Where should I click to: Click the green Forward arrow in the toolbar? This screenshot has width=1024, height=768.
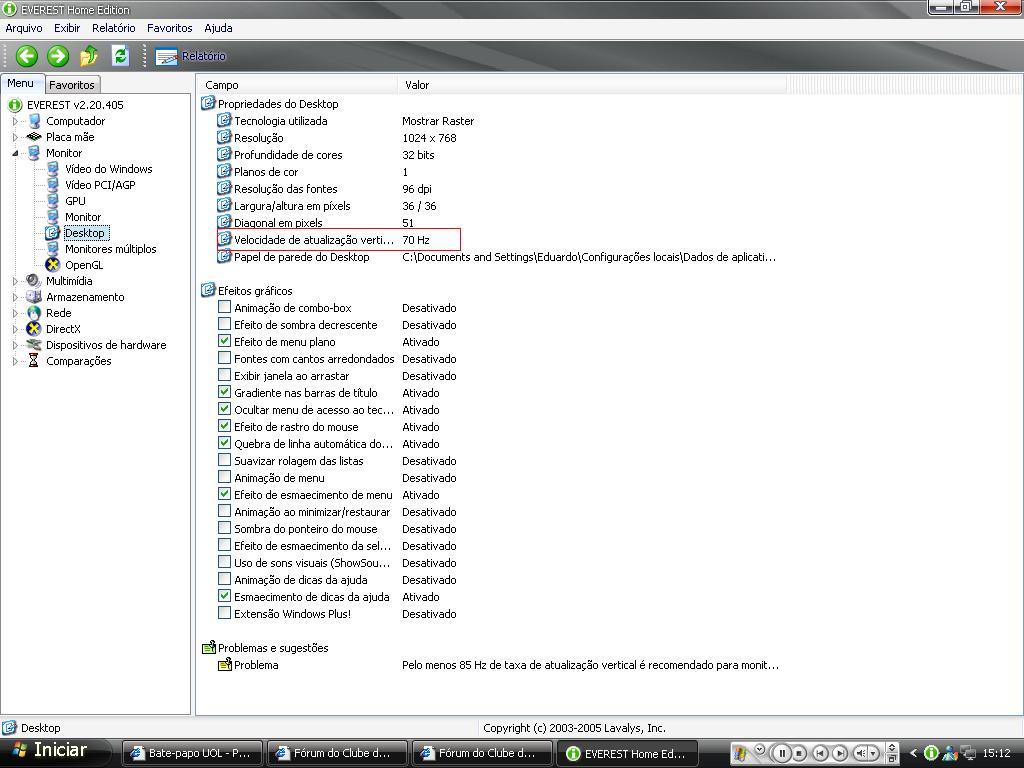[x=57, y=56]
